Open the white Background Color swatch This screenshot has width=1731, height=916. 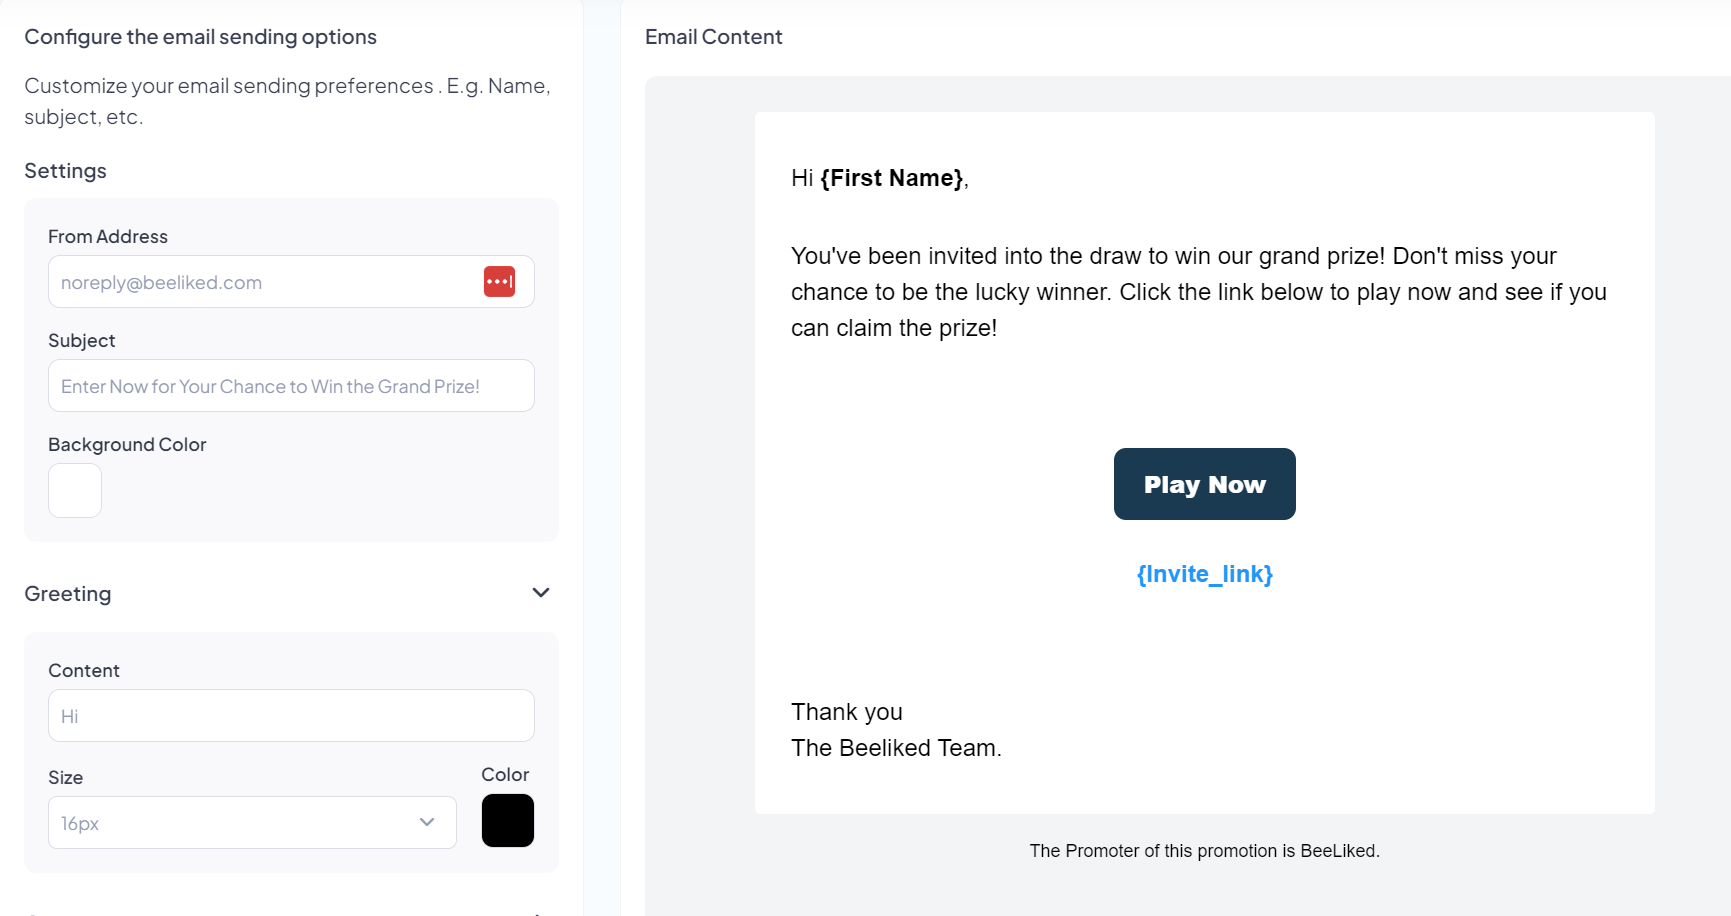tap(75, 490)
